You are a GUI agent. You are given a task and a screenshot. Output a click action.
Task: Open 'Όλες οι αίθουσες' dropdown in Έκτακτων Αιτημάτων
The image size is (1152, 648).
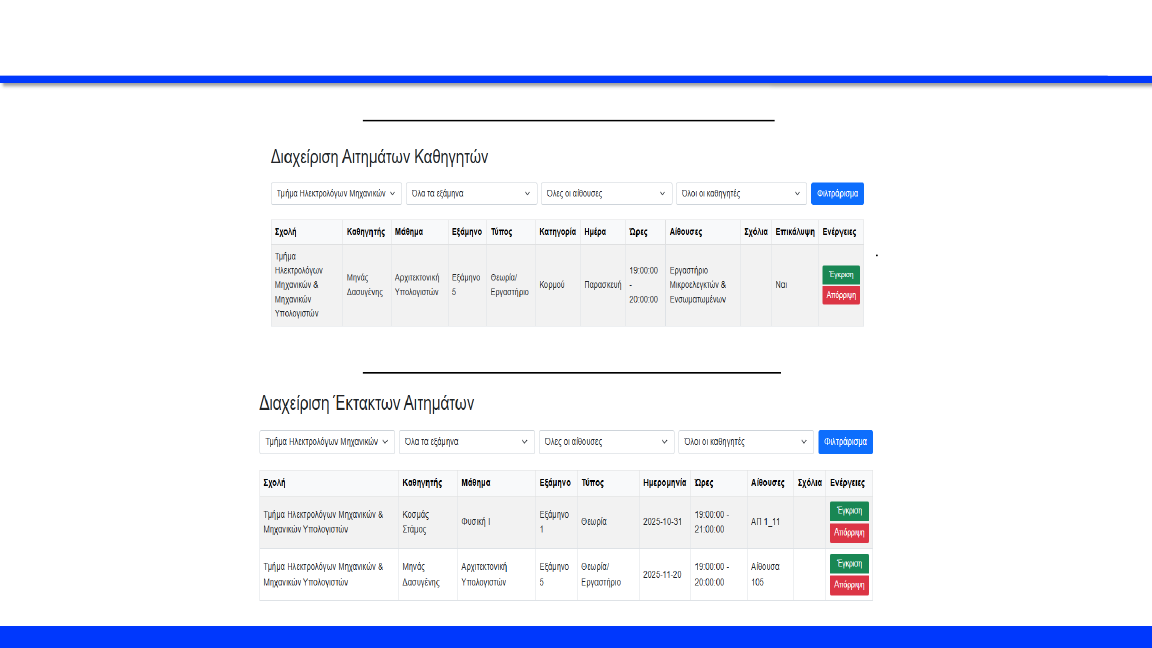606,442
